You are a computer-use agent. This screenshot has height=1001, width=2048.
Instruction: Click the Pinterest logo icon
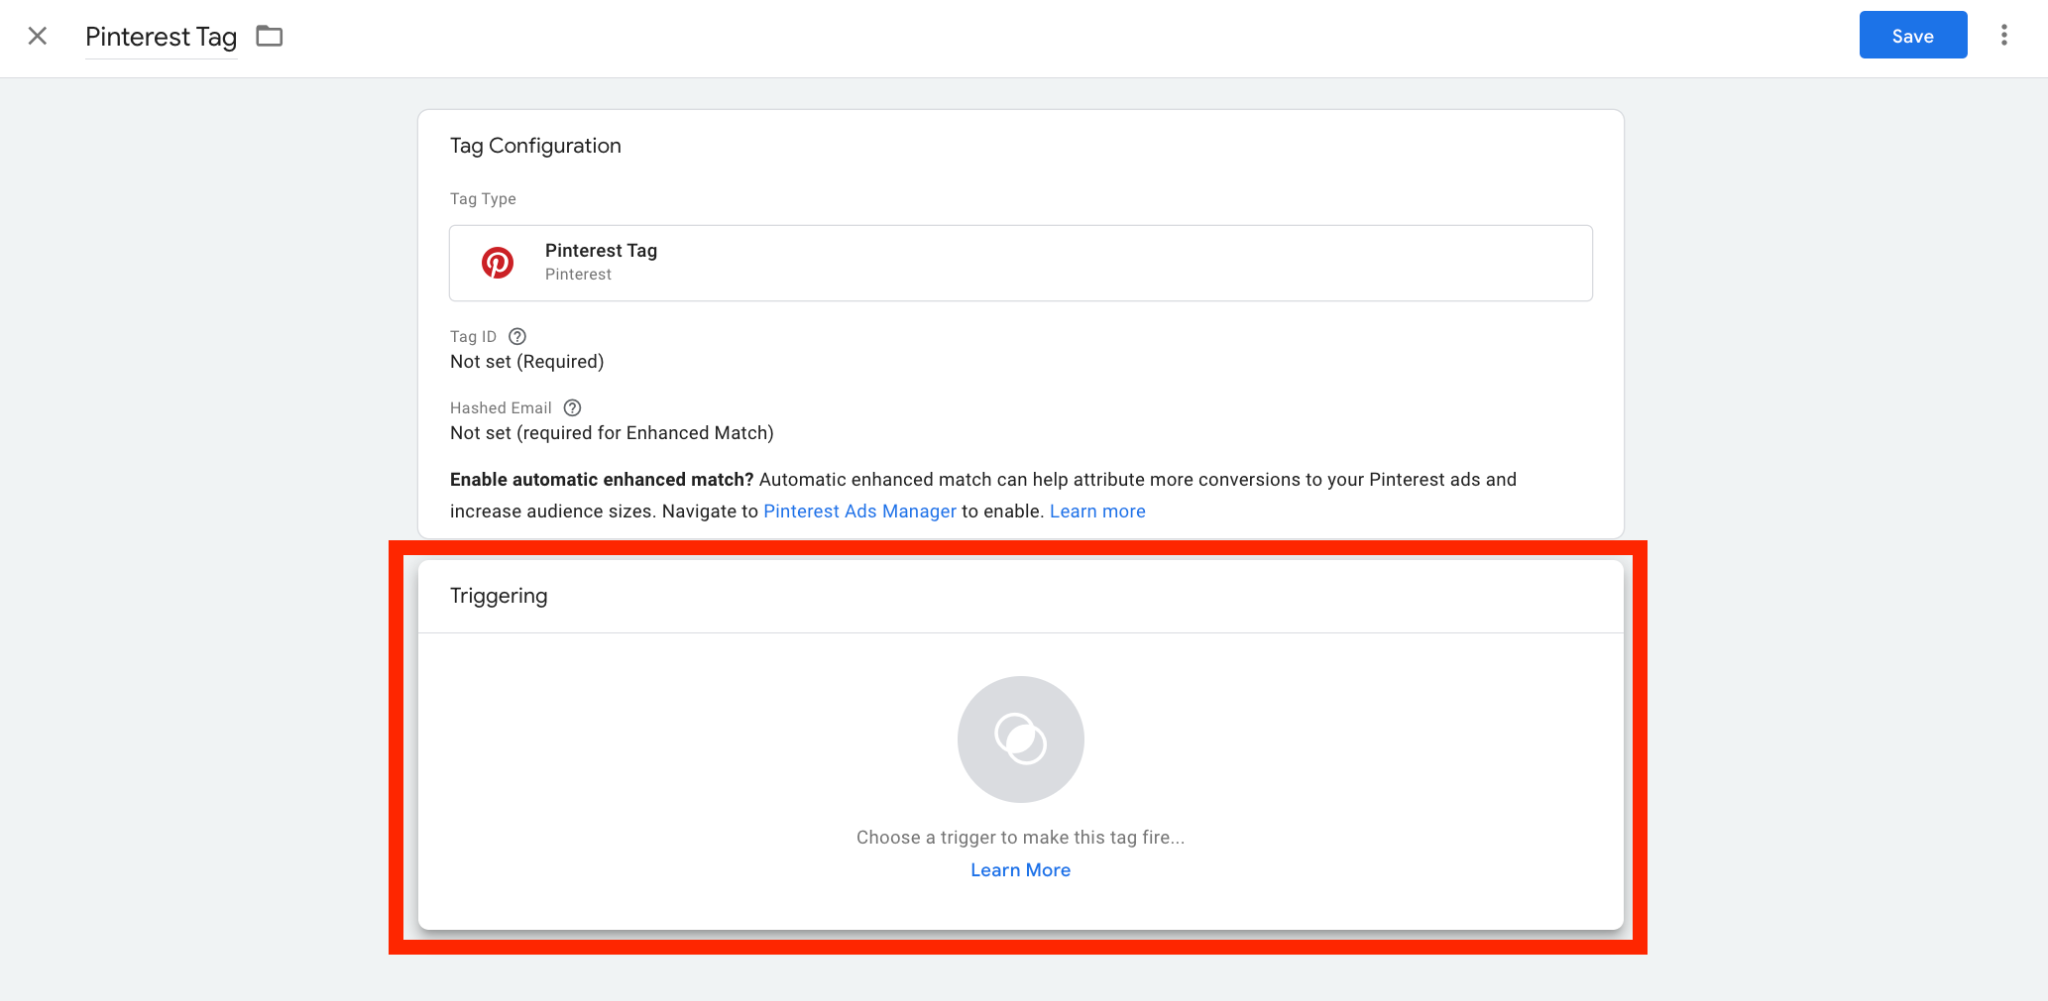click(x=498, y=262)
